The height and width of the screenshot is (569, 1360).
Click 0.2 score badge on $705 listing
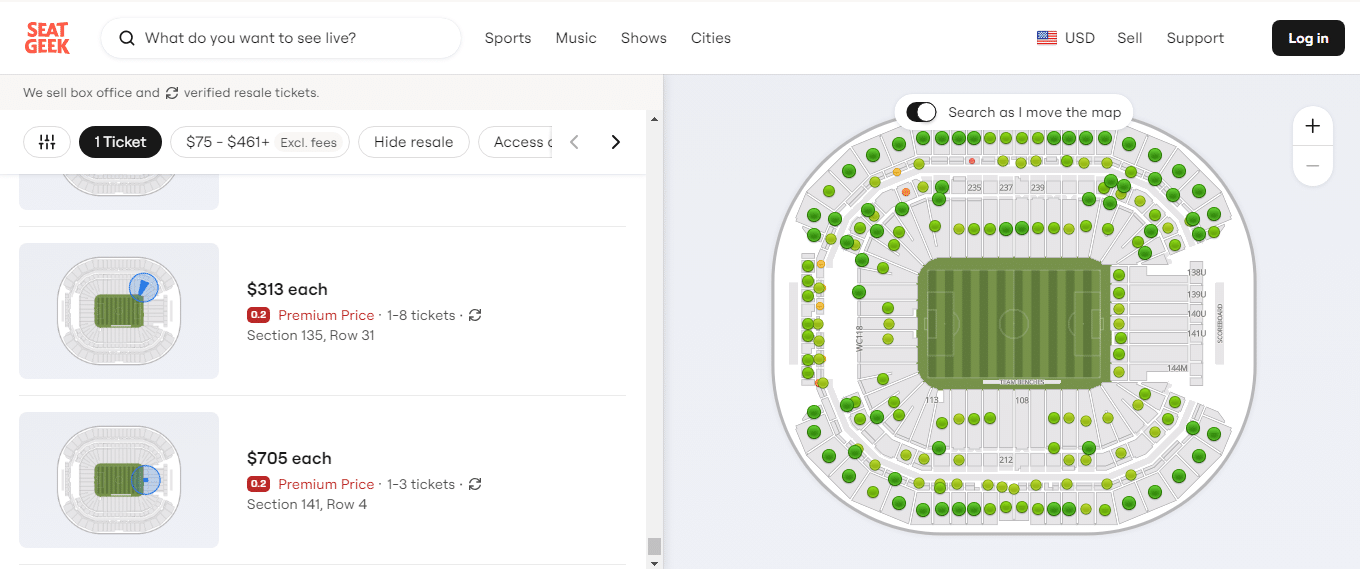click(258, 484)
